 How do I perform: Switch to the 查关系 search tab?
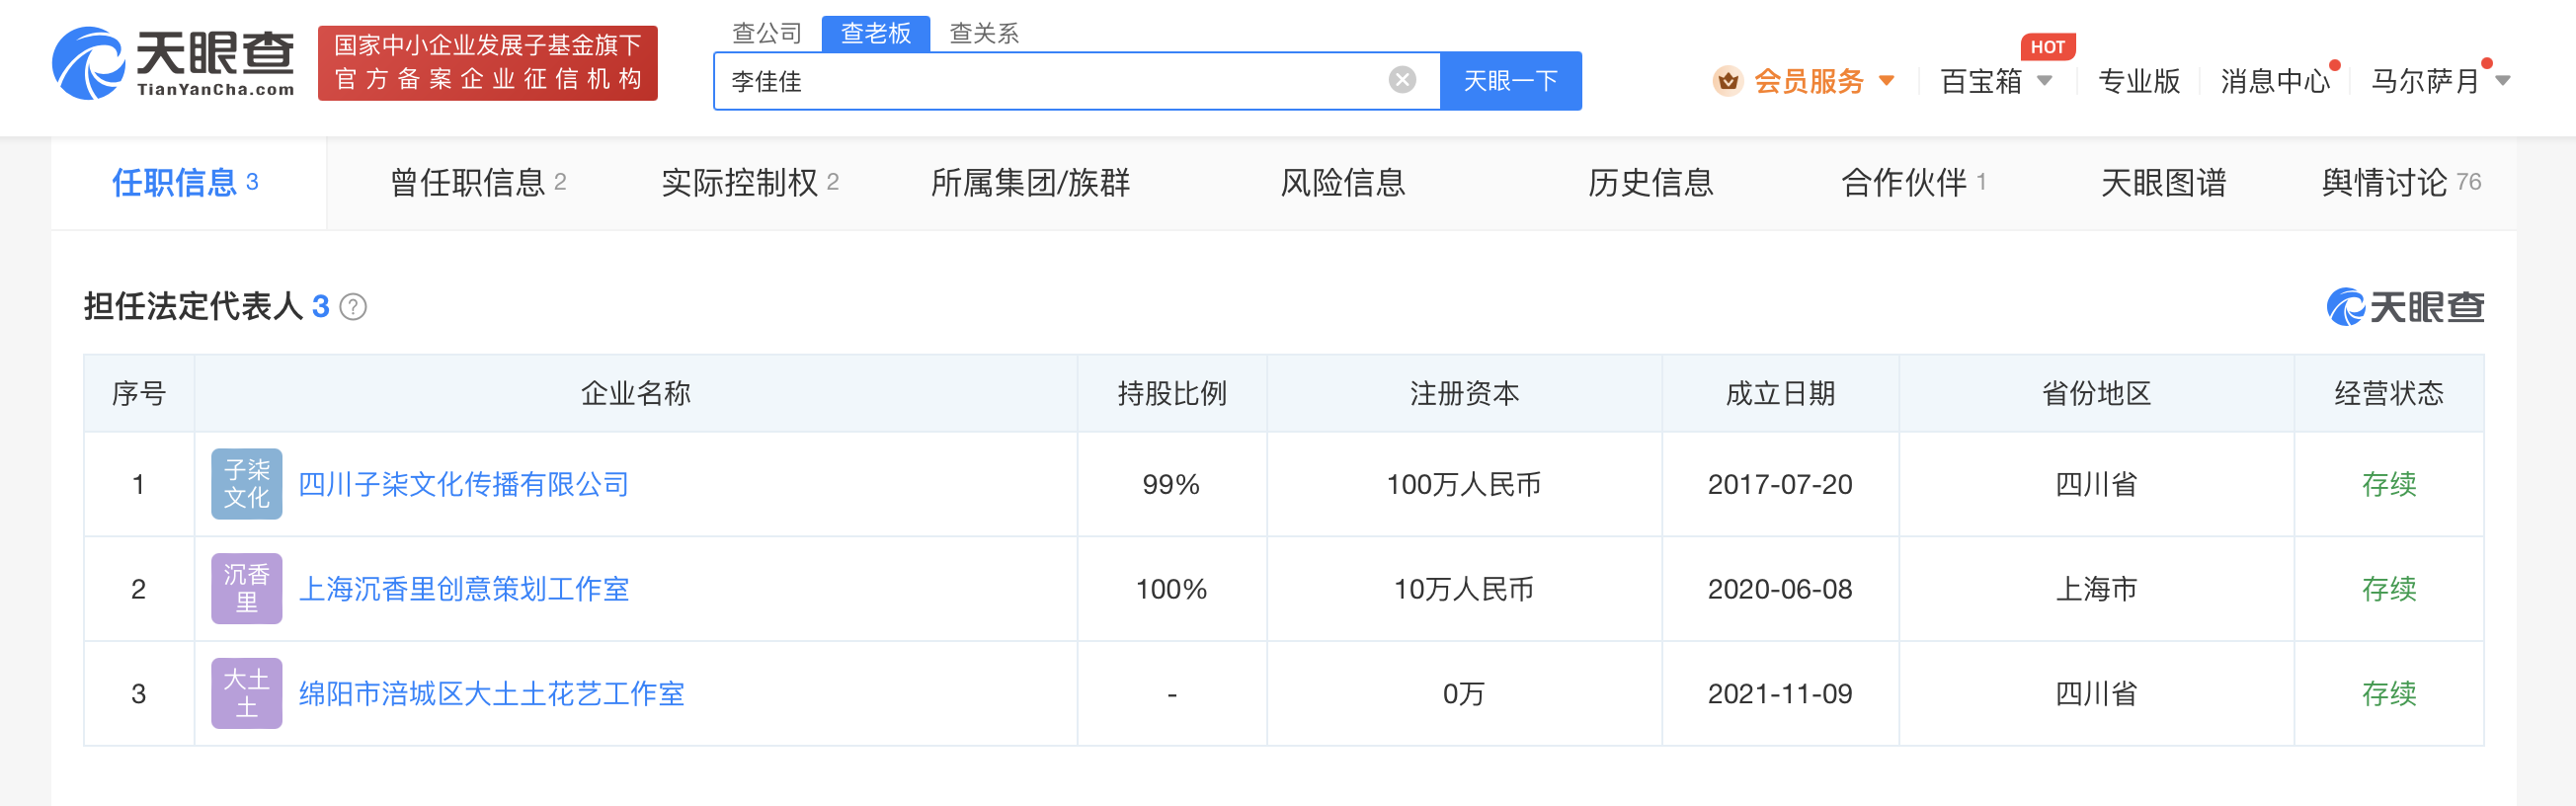[x=983, y=33]
